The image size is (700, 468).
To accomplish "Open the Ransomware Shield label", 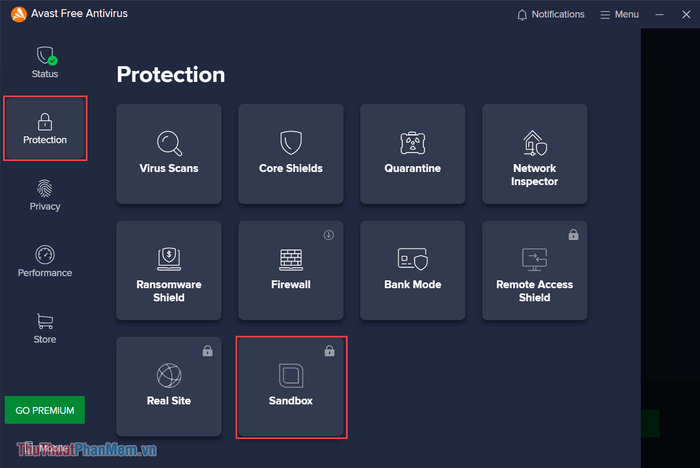I will click(169, 291).
